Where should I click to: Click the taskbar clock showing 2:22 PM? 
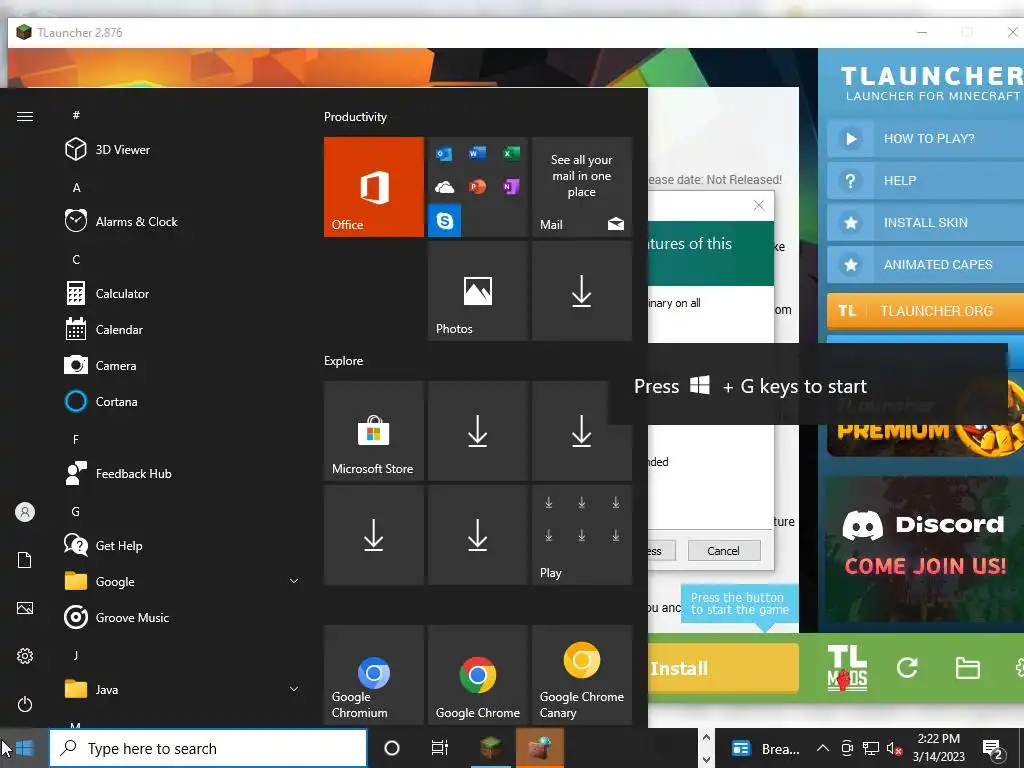(938, 748)
